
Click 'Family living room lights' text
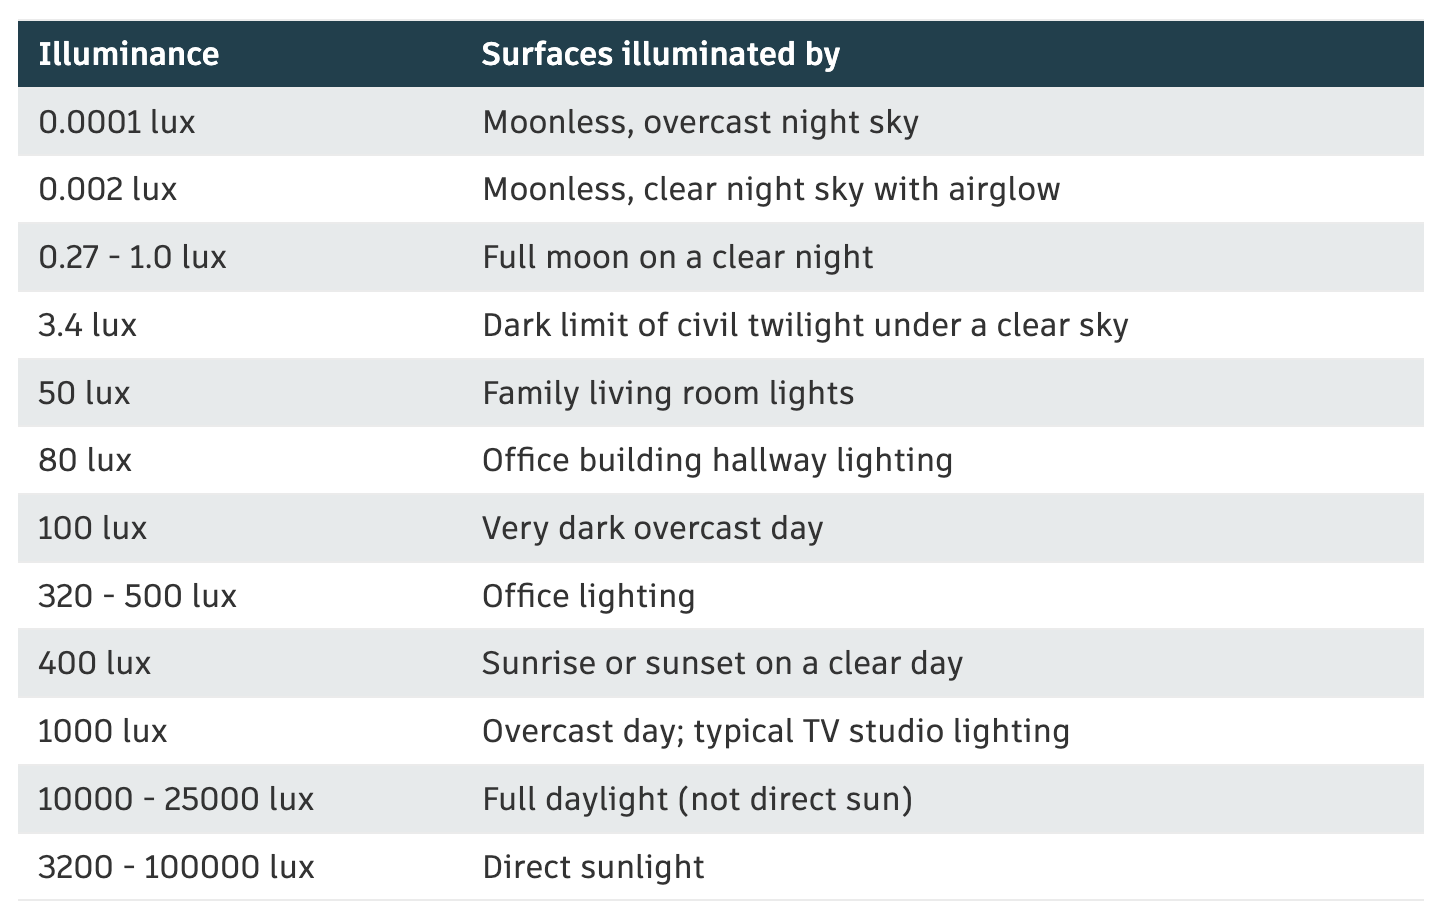coord(668,393)
